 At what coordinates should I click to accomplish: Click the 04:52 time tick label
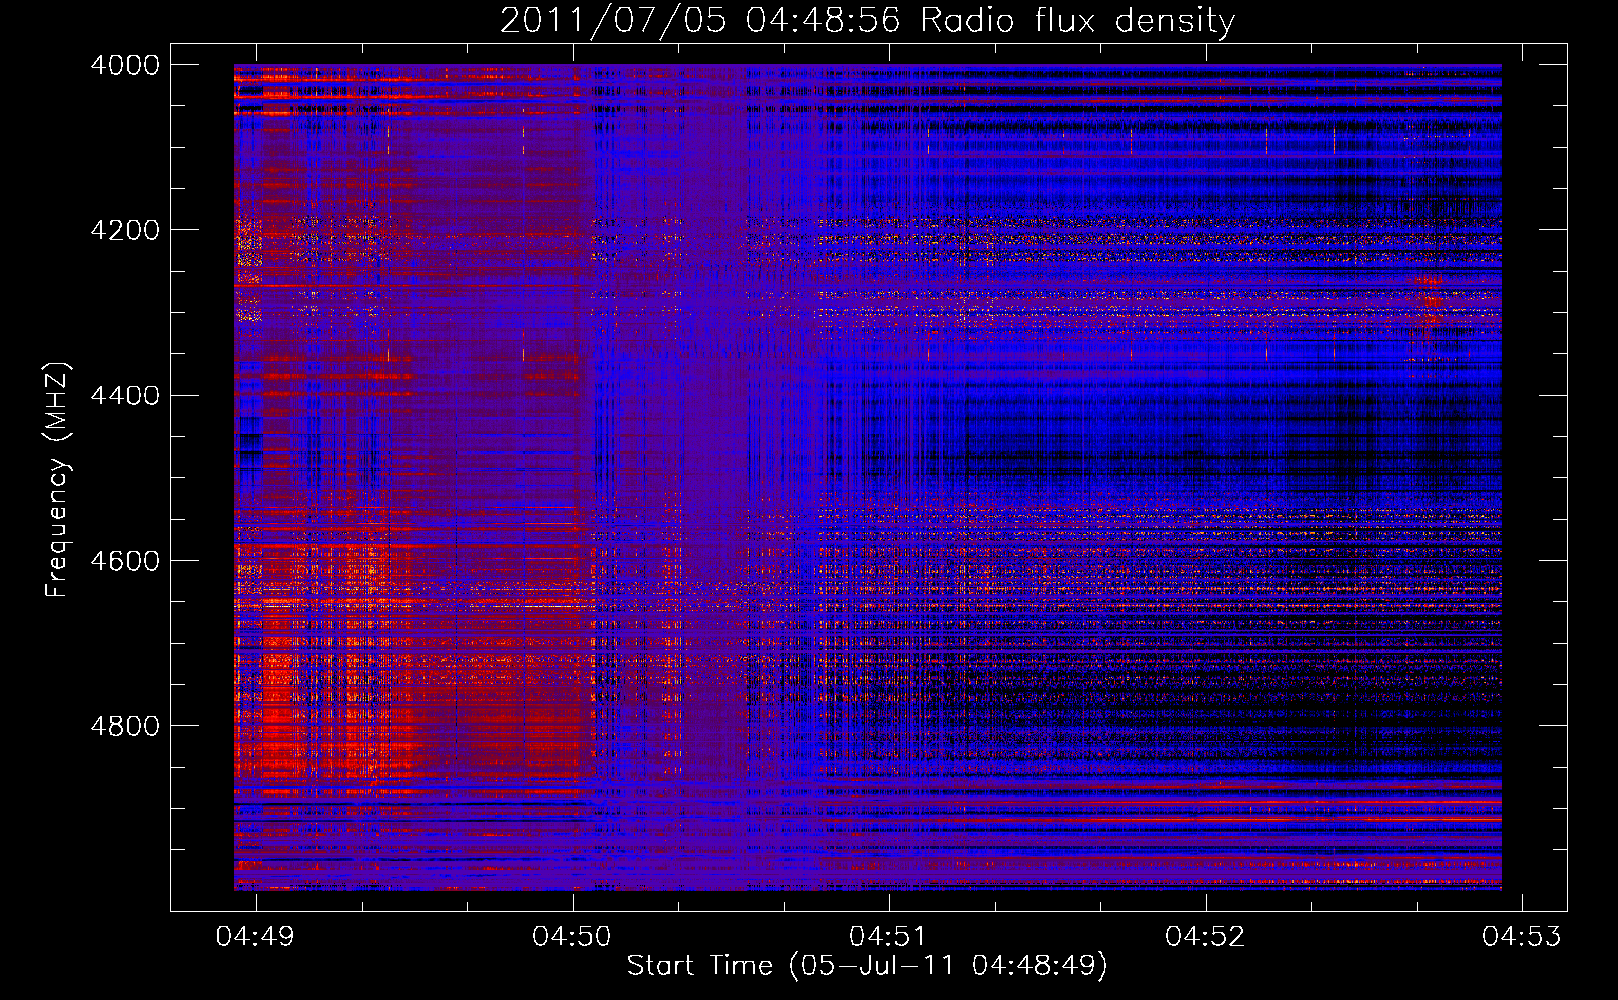(1205, 937)
